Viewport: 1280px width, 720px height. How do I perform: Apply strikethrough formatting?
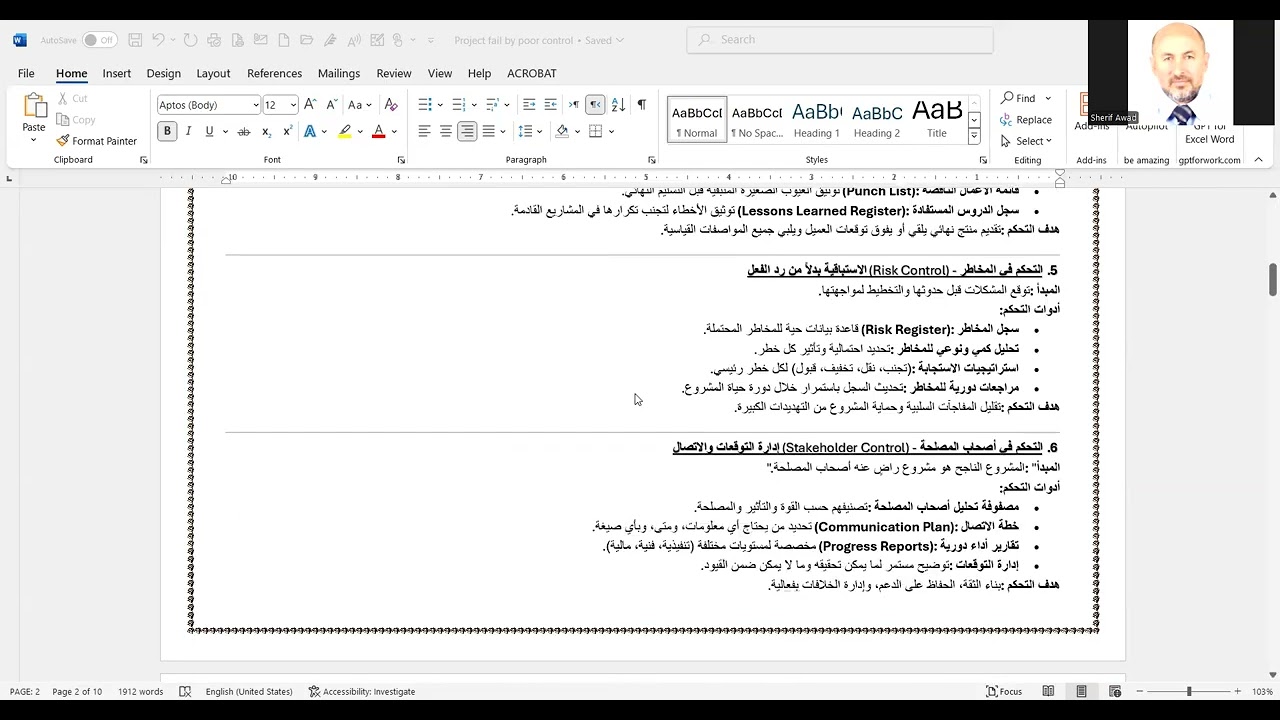pos(243,132)
